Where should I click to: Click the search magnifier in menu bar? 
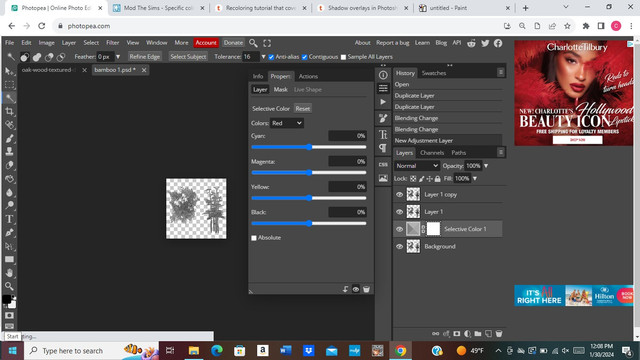253,43
